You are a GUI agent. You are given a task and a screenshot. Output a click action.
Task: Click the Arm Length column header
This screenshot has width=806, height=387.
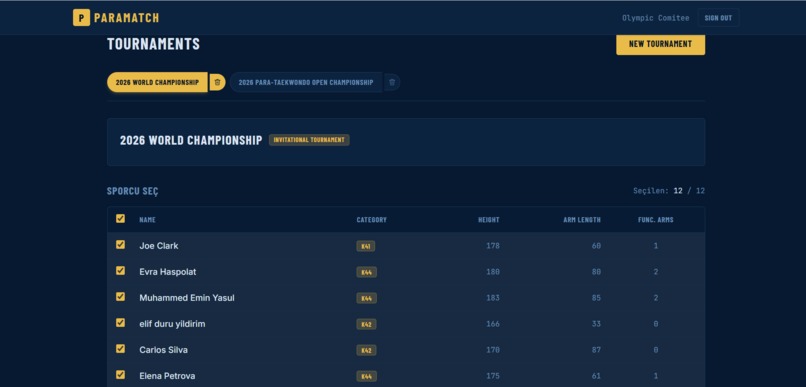tap(582, 220)
